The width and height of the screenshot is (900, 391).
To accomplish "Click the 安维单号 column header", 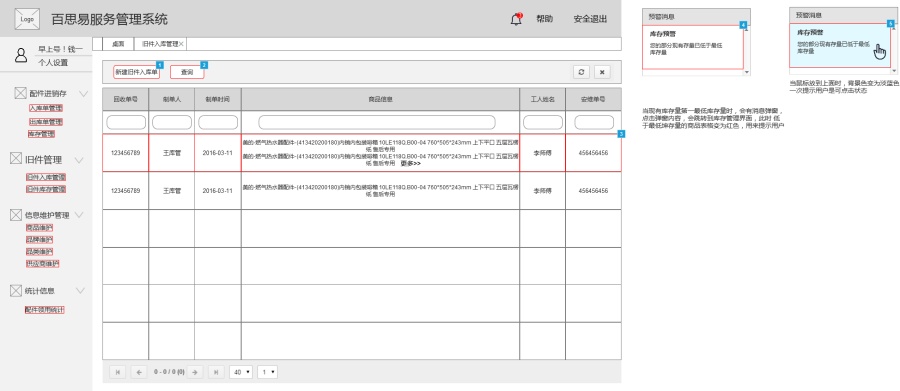I will click(593, 99).
